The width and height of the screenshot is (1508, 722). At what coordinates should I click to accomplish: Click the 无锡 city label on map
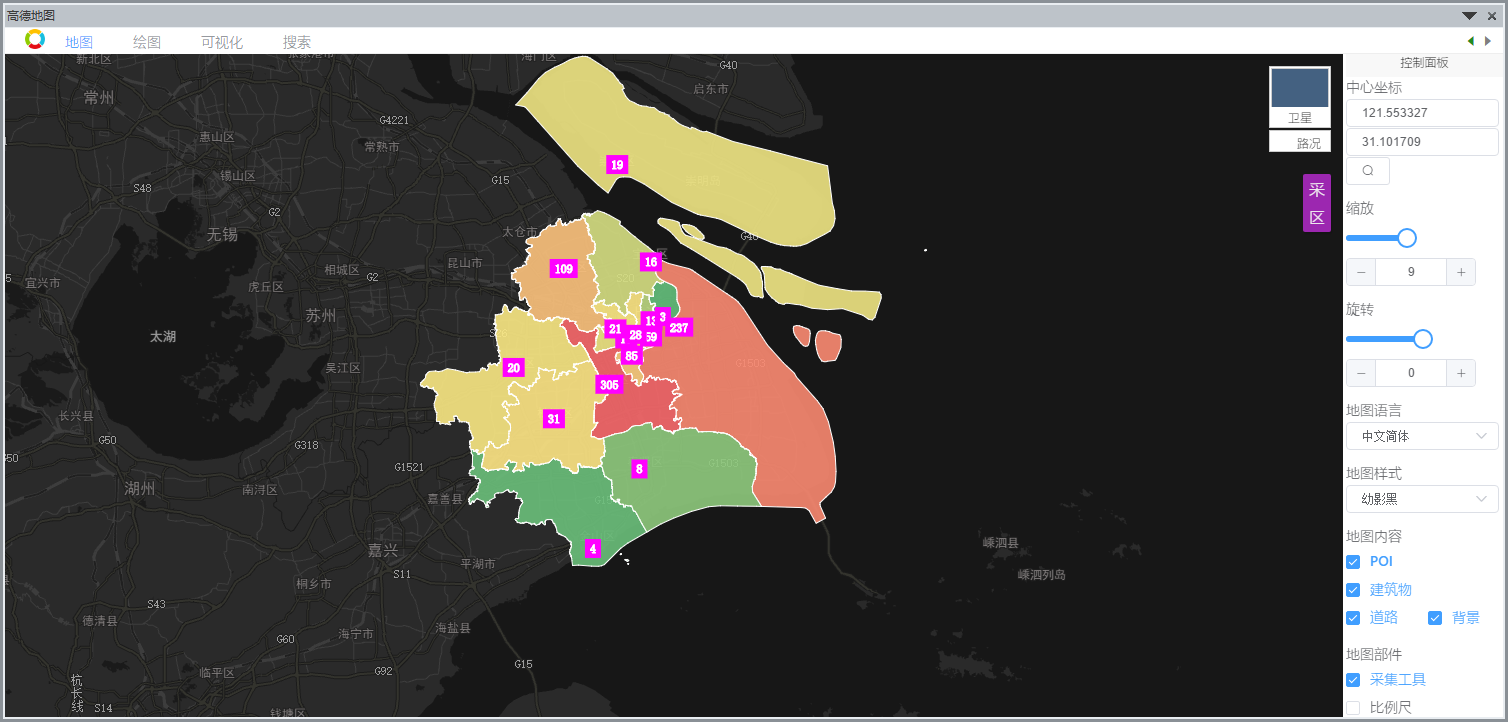coord(222,235)
